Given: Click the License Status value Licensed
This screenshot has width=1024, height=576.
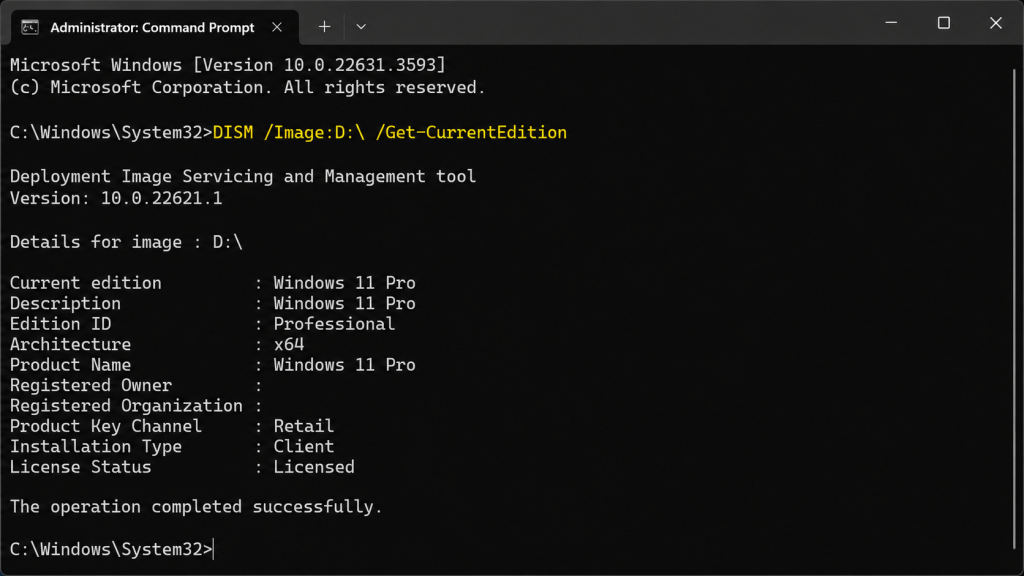Looking at the screenshot, I should (314, 467).
